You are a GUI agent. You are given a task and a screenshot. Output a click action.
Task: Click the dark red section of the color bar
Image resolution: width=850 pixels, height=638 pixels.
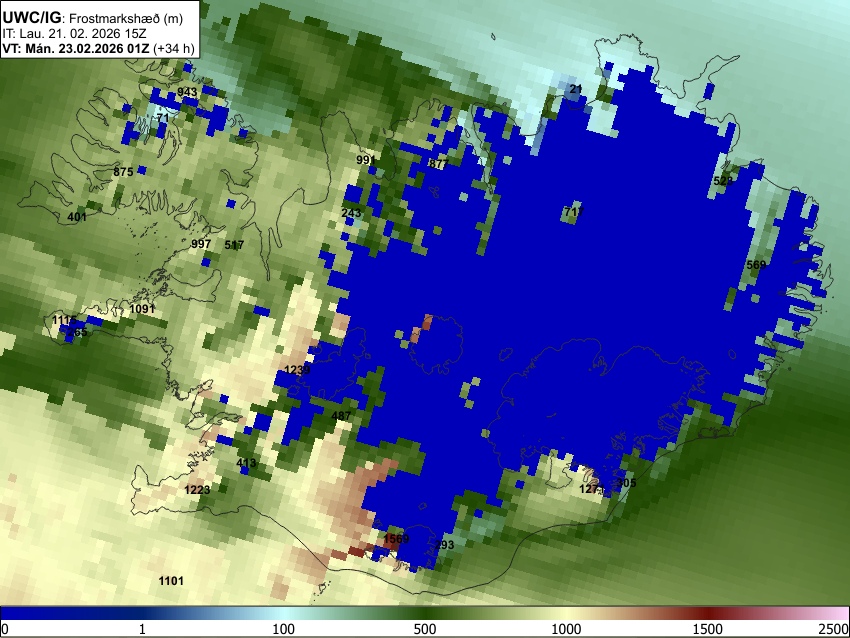[708, 613]
